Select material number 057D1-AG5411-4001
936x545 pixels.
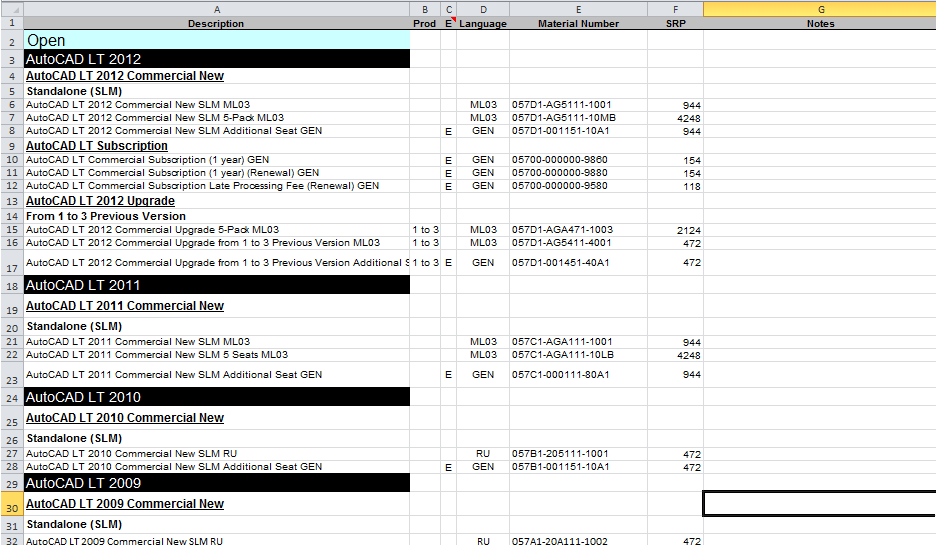578,243
